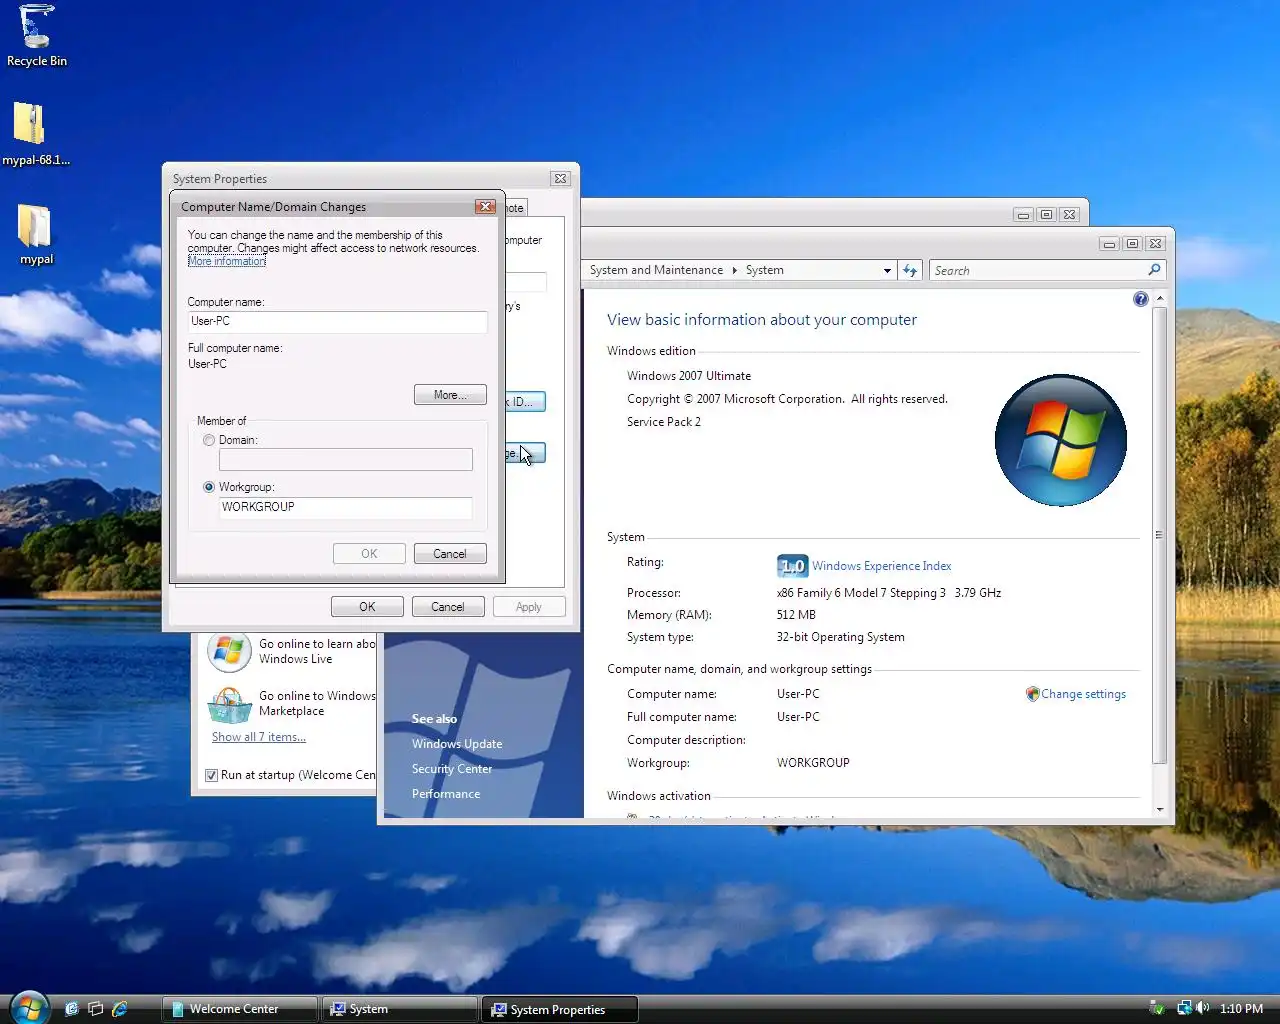Click the Workgroup name text field
Viewport: 1280px width, 1024px height.
pos(346,507)
